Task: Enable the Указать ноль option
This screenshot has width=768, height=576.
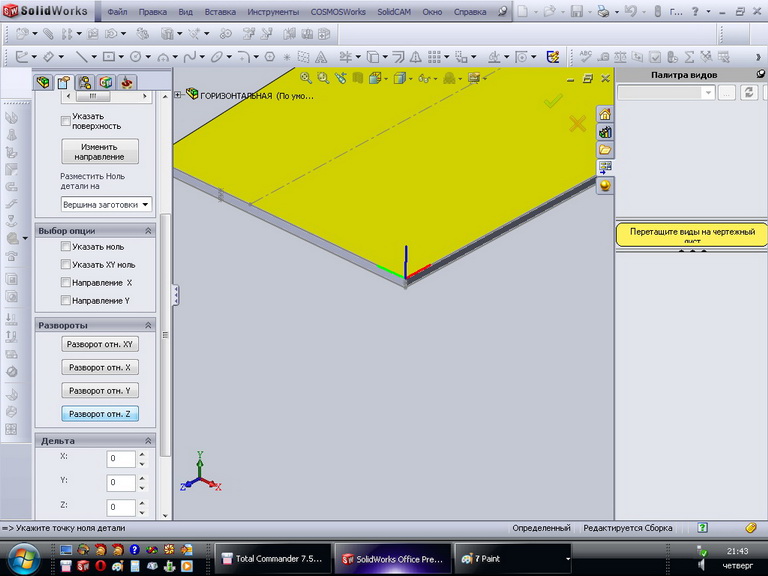Action: tap(66, 246)
